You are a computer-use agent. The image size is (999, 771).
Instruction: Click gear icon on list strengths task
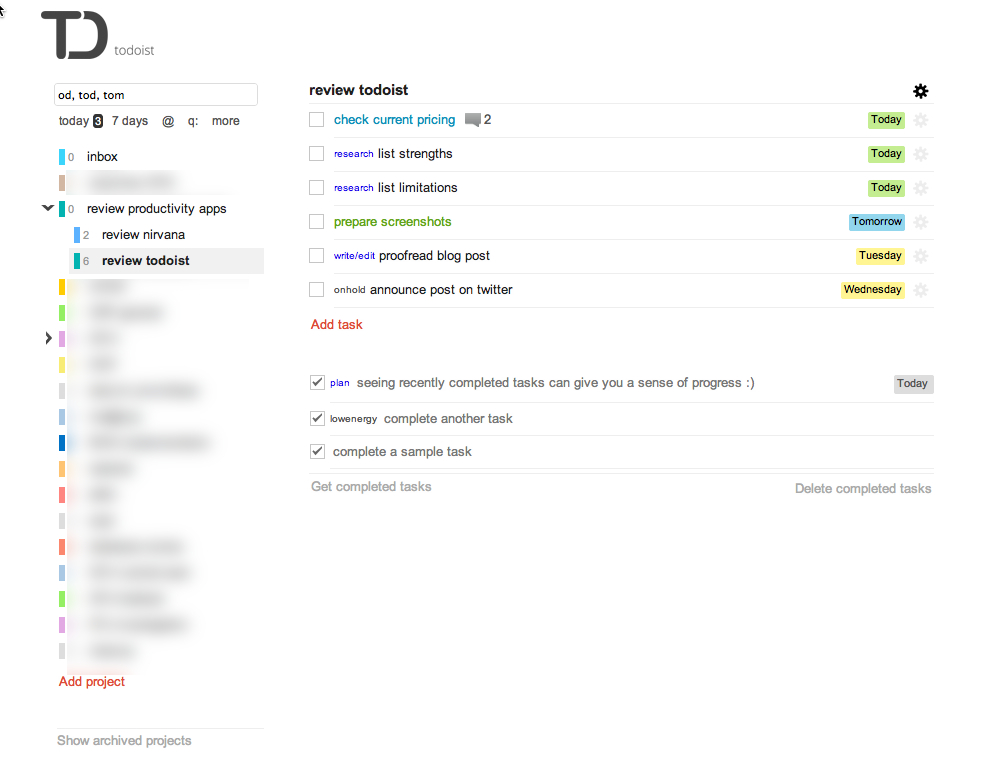coord(921,154)
